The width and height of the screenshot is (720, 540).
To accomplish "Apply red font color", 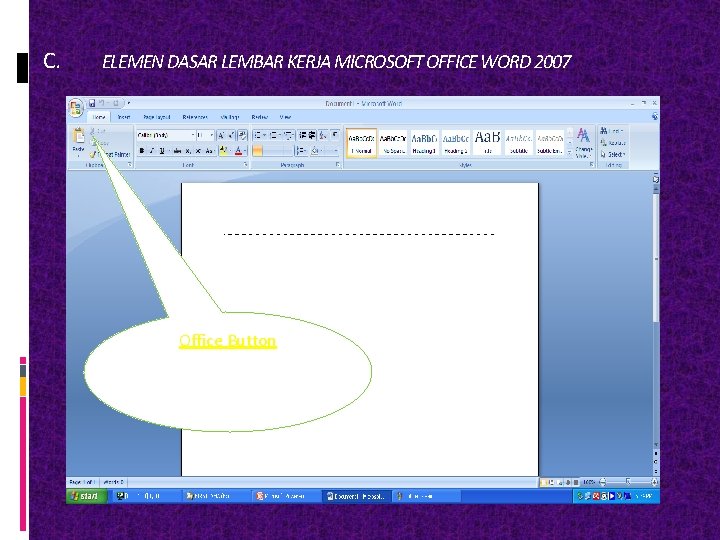I will point(238,151).
